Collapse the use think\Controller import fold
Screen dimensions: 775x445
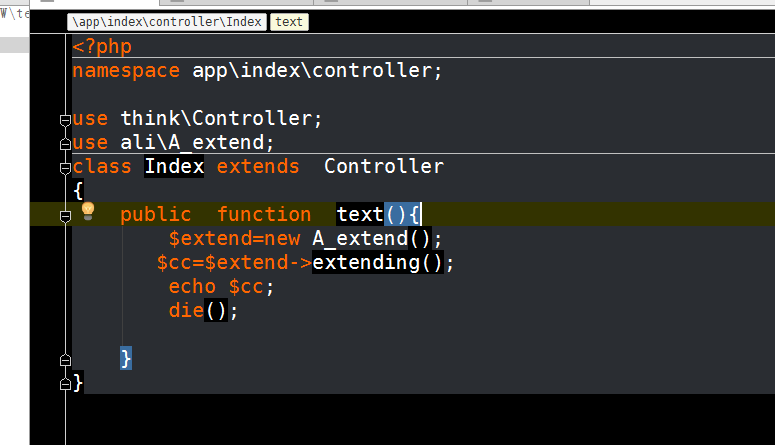(x=66, y=119)
